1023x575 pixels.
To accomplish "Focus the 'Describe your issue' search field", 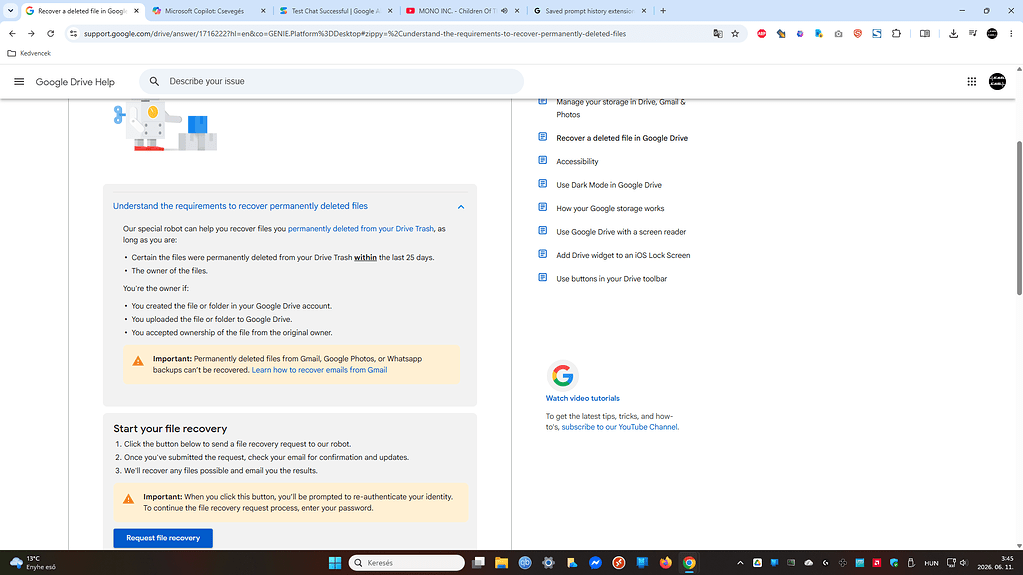I will [x=331, y=82].
